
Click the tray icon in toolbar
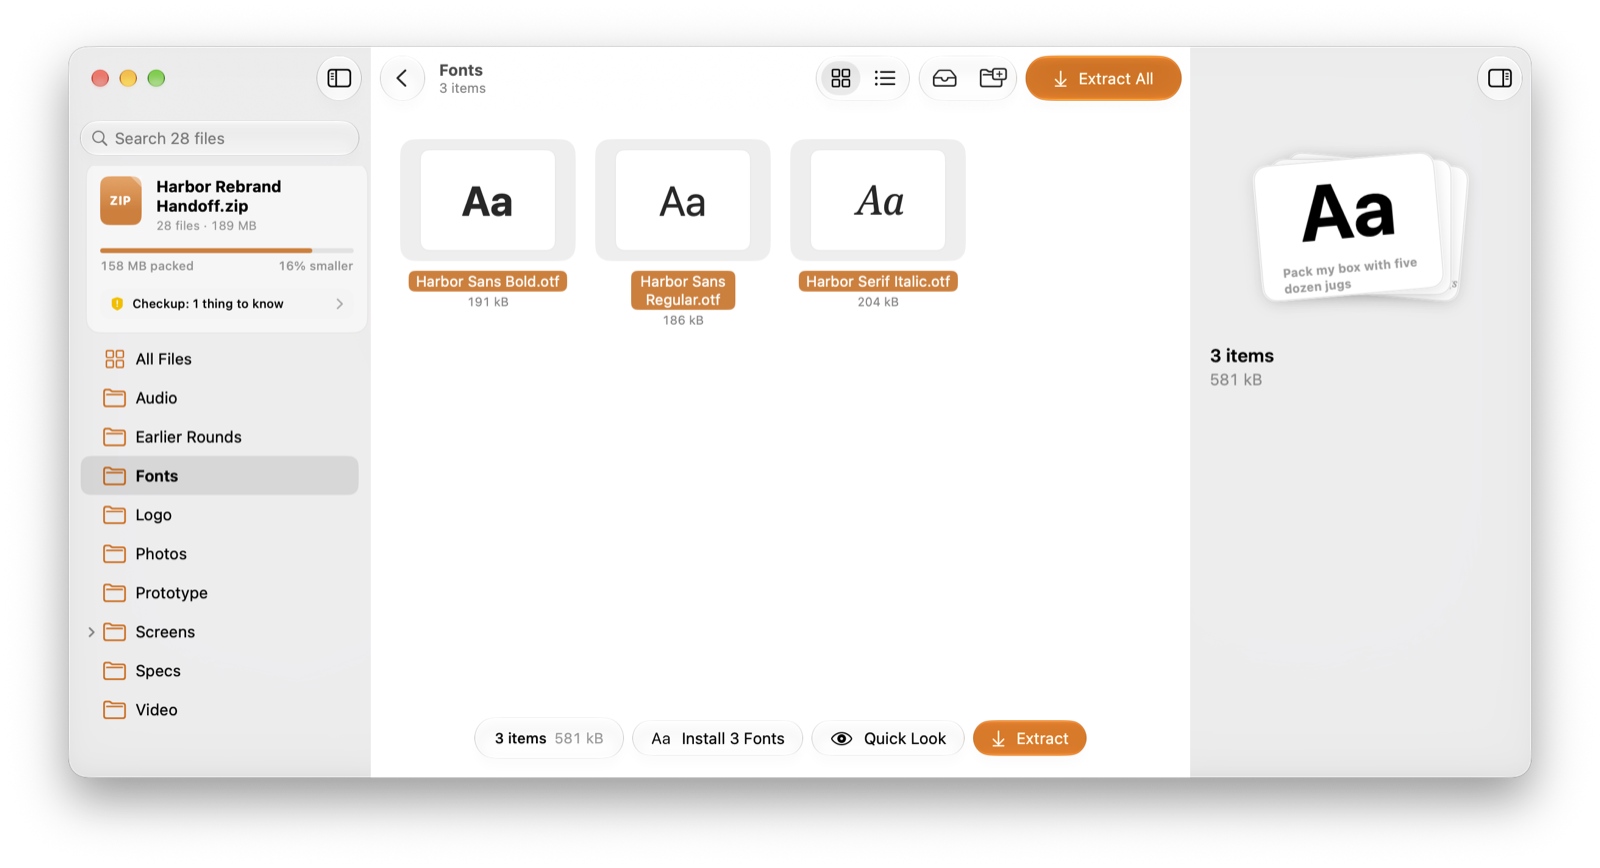[945, 78]
